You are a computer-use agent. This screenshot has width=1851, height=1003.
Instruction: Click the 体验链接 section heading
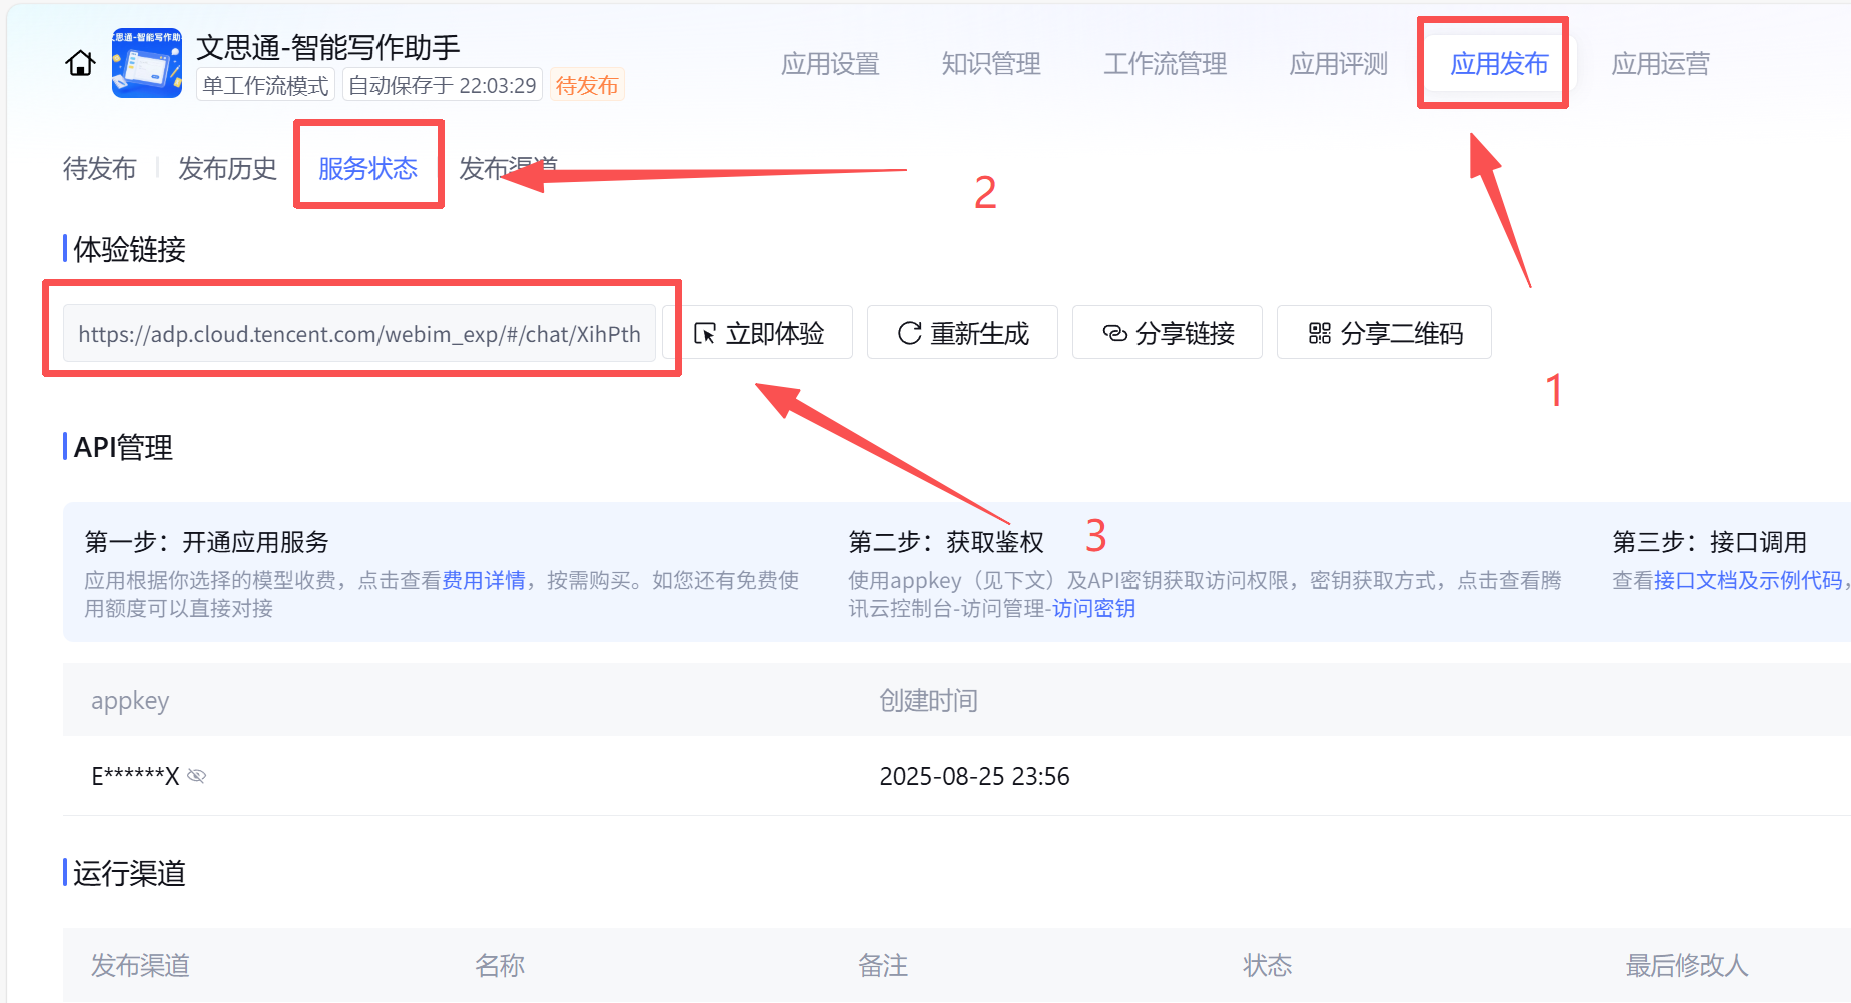tap(129, 249)
